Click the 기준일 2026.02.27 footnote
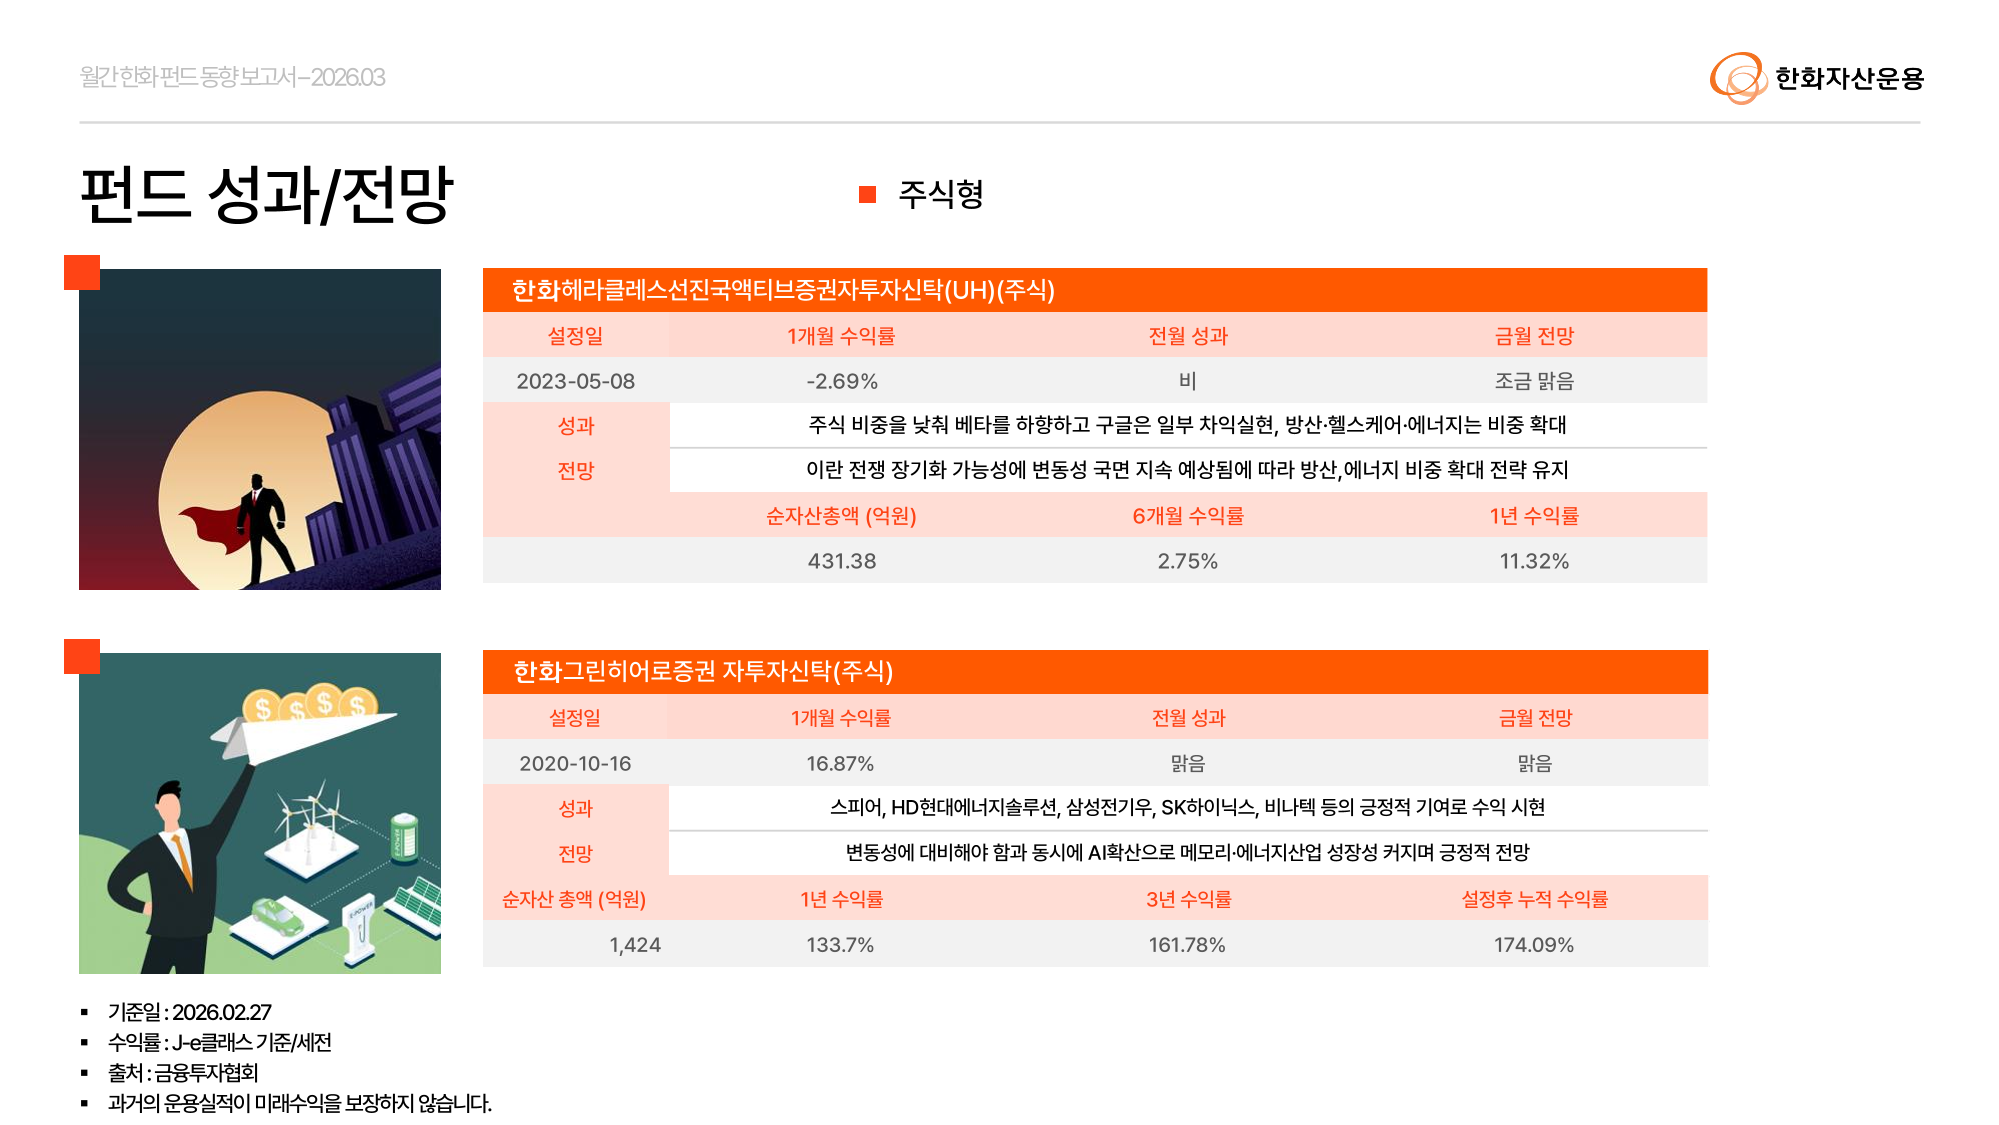1999x1125 pixels. coord(189,1012)
